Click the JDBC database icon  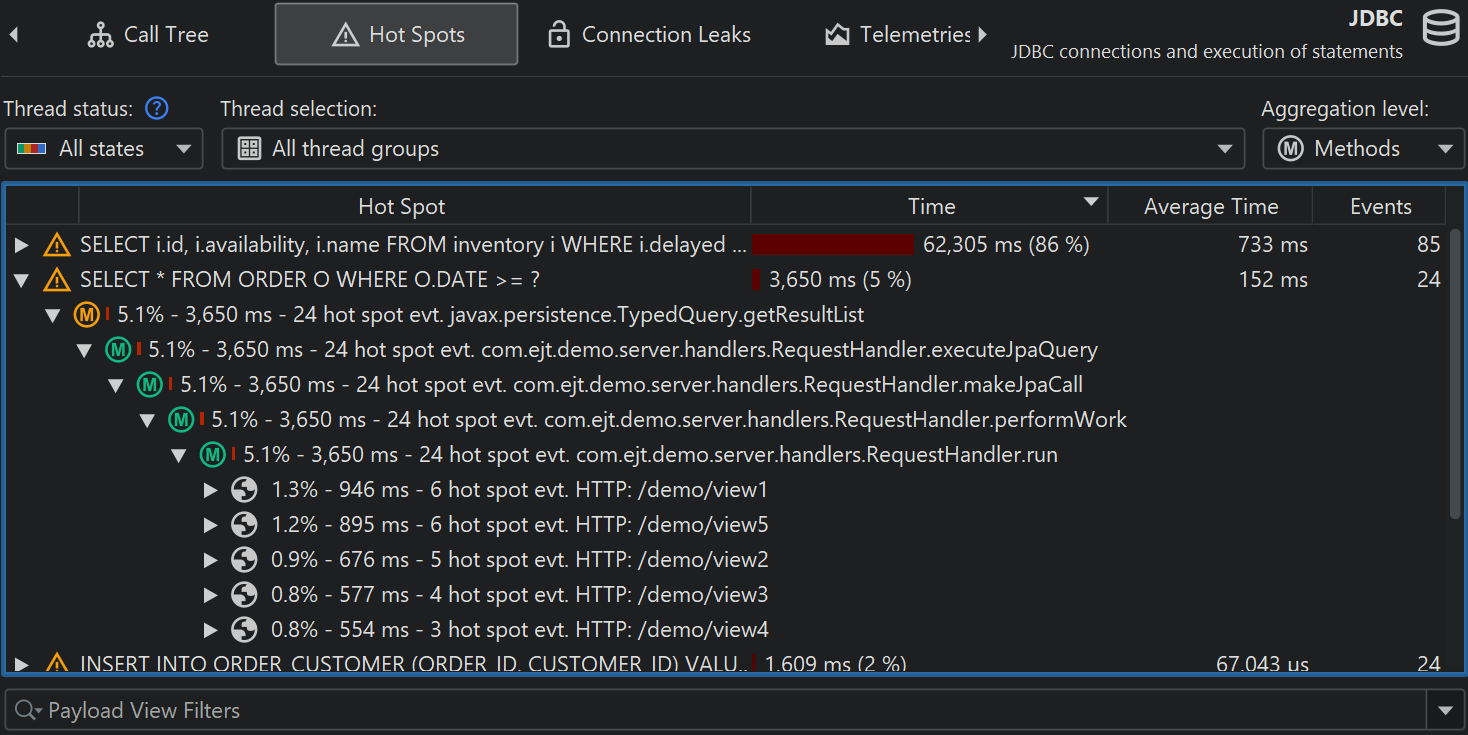point(1441,29)
